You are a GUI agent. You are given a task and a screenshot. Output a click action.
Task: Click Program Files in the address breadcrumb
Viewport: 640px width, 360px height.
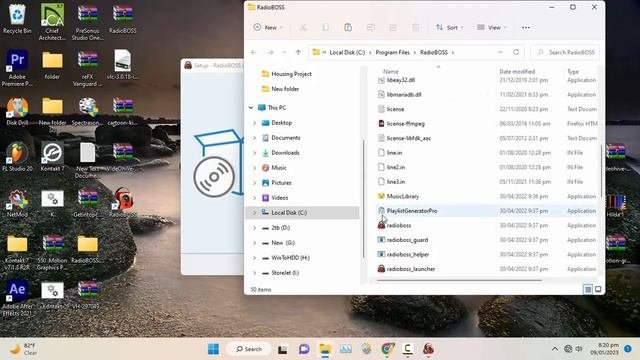pos(392,52)
